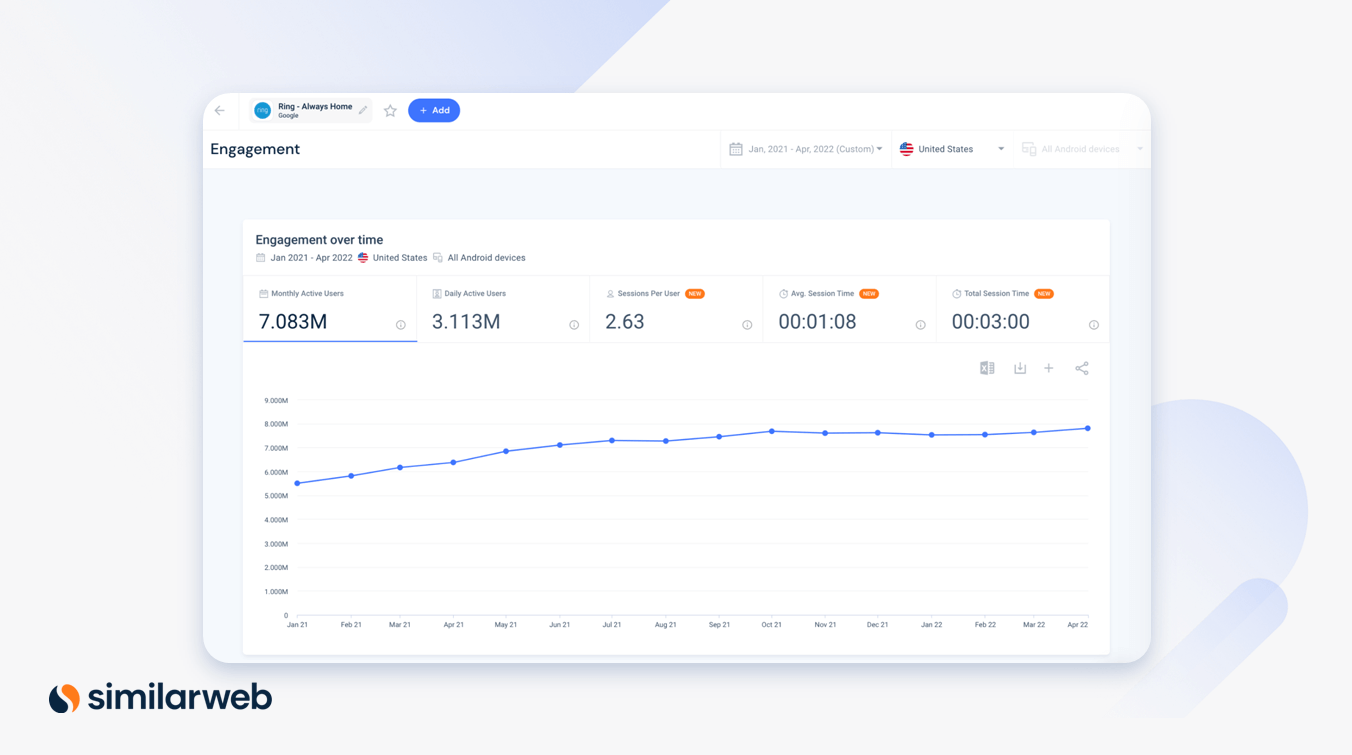This screenshot has width=1352, height=755.
Task: Click the Engagement page heading
Action: [255, 149]
